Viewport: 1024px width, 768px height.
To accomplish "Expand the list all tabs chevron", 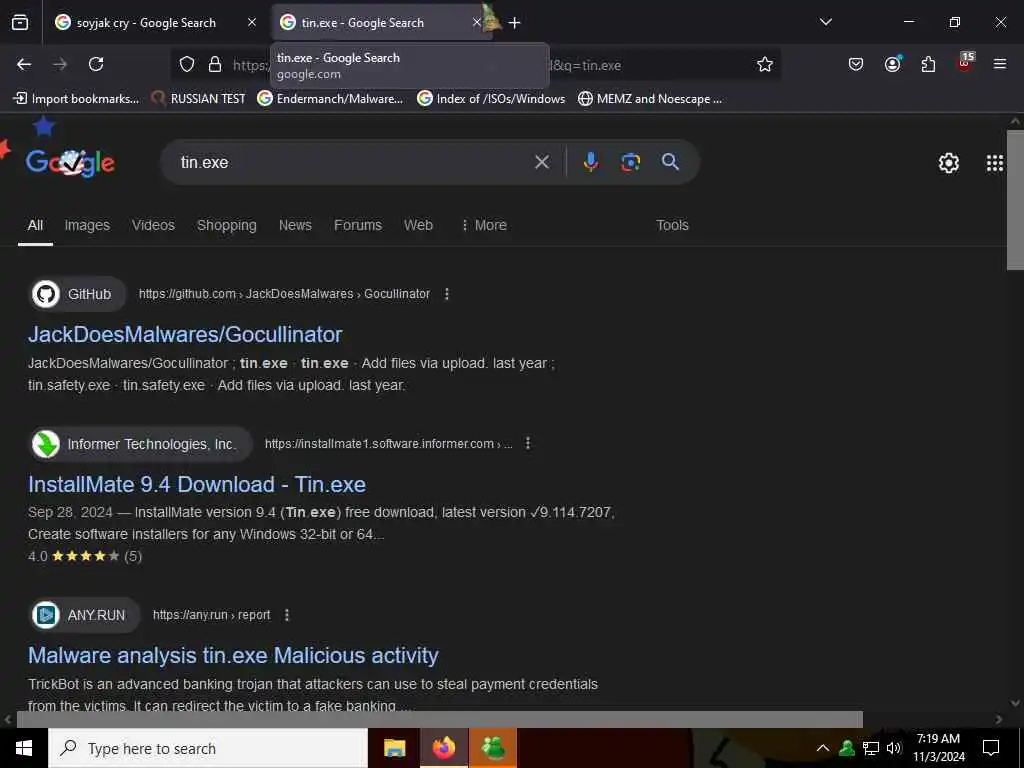I will (x=825, y=22).
